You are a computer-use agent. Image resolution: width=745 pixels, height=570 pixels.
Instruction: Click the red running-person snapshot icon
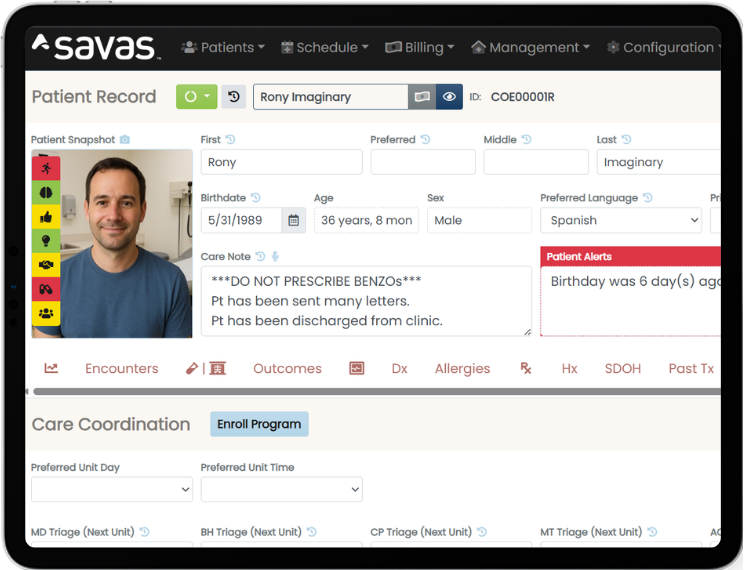[x=46, y=168]
